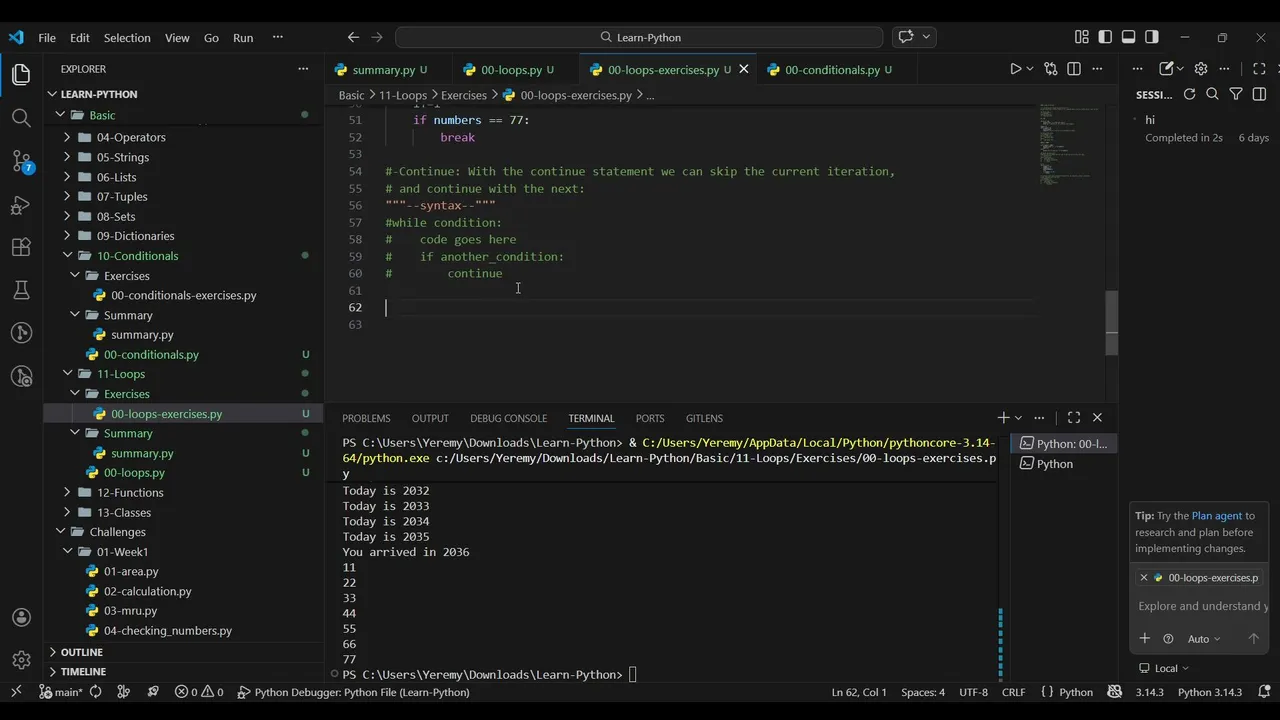Viewport: 1280px width, 720px height.
Task: Open the Selection menu
Action: pyautogui.click(x=127, y=38)
